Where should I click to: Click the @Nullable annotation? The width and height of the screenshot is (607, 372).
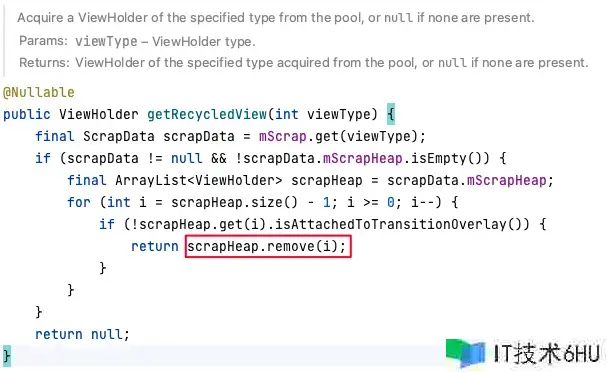(x=39, y=93)
